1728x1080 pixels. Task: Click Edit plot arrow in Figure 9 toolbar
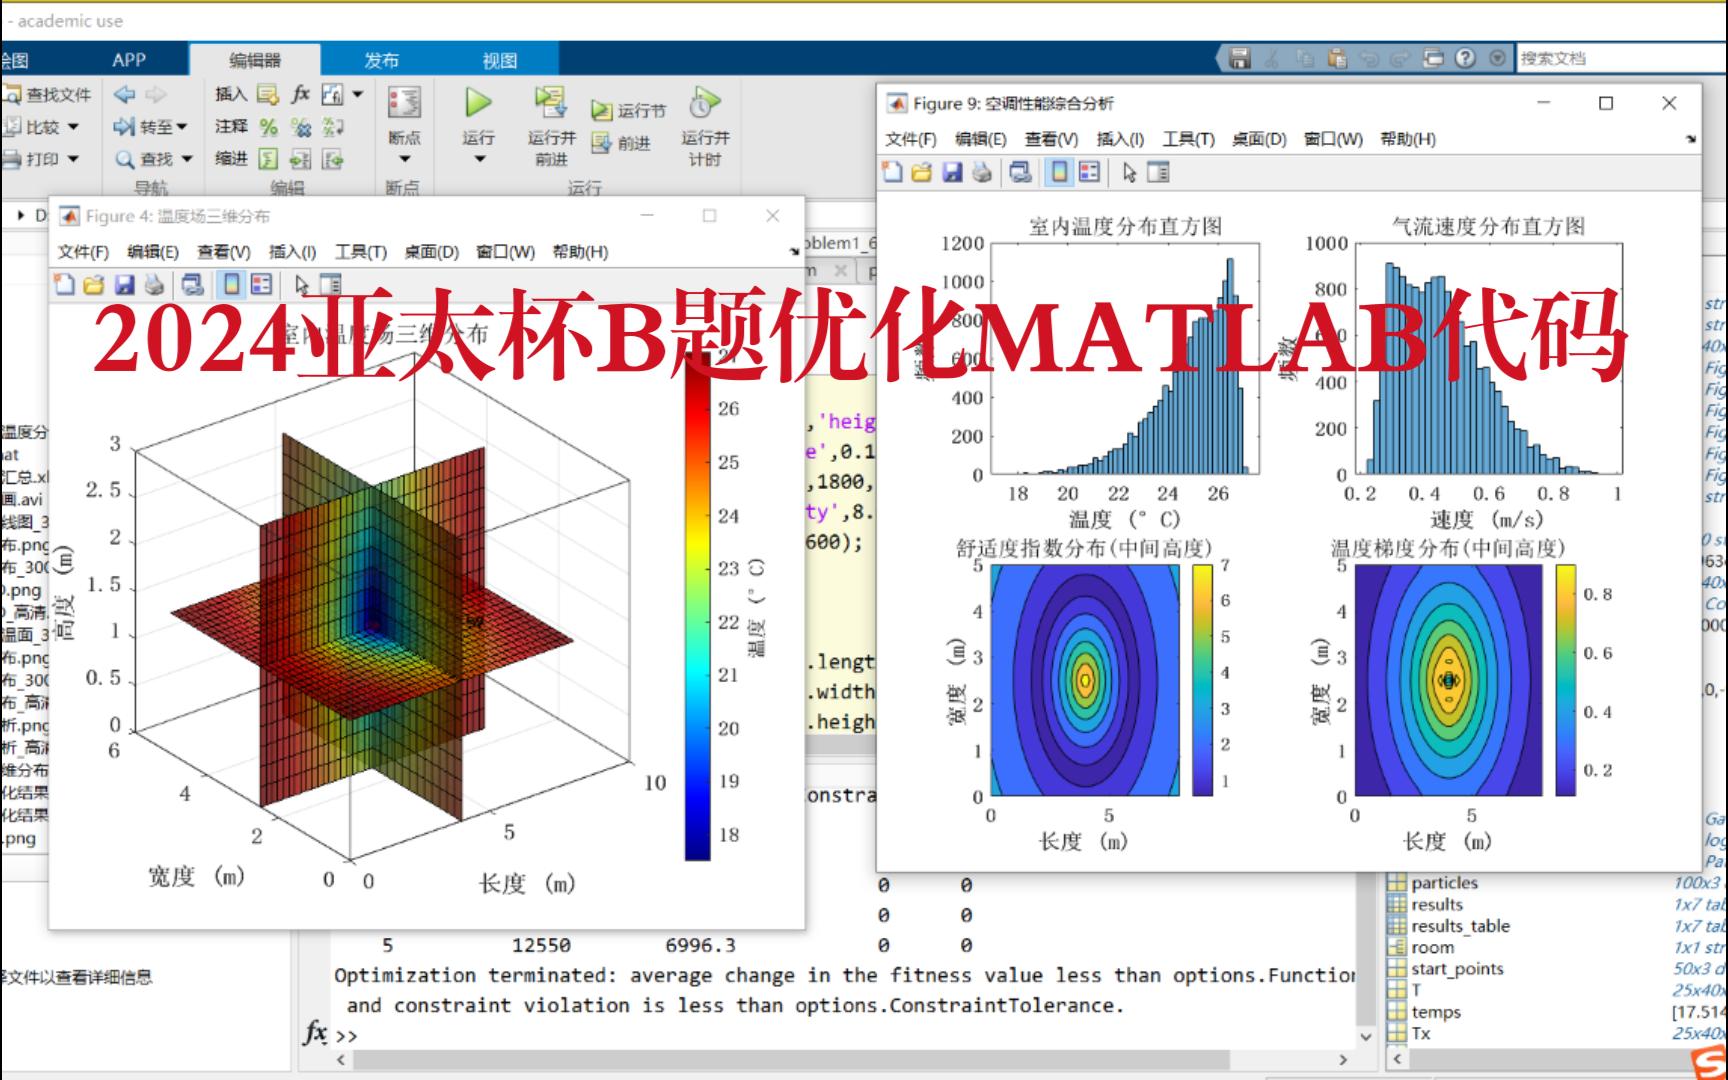pos(1129,173)
